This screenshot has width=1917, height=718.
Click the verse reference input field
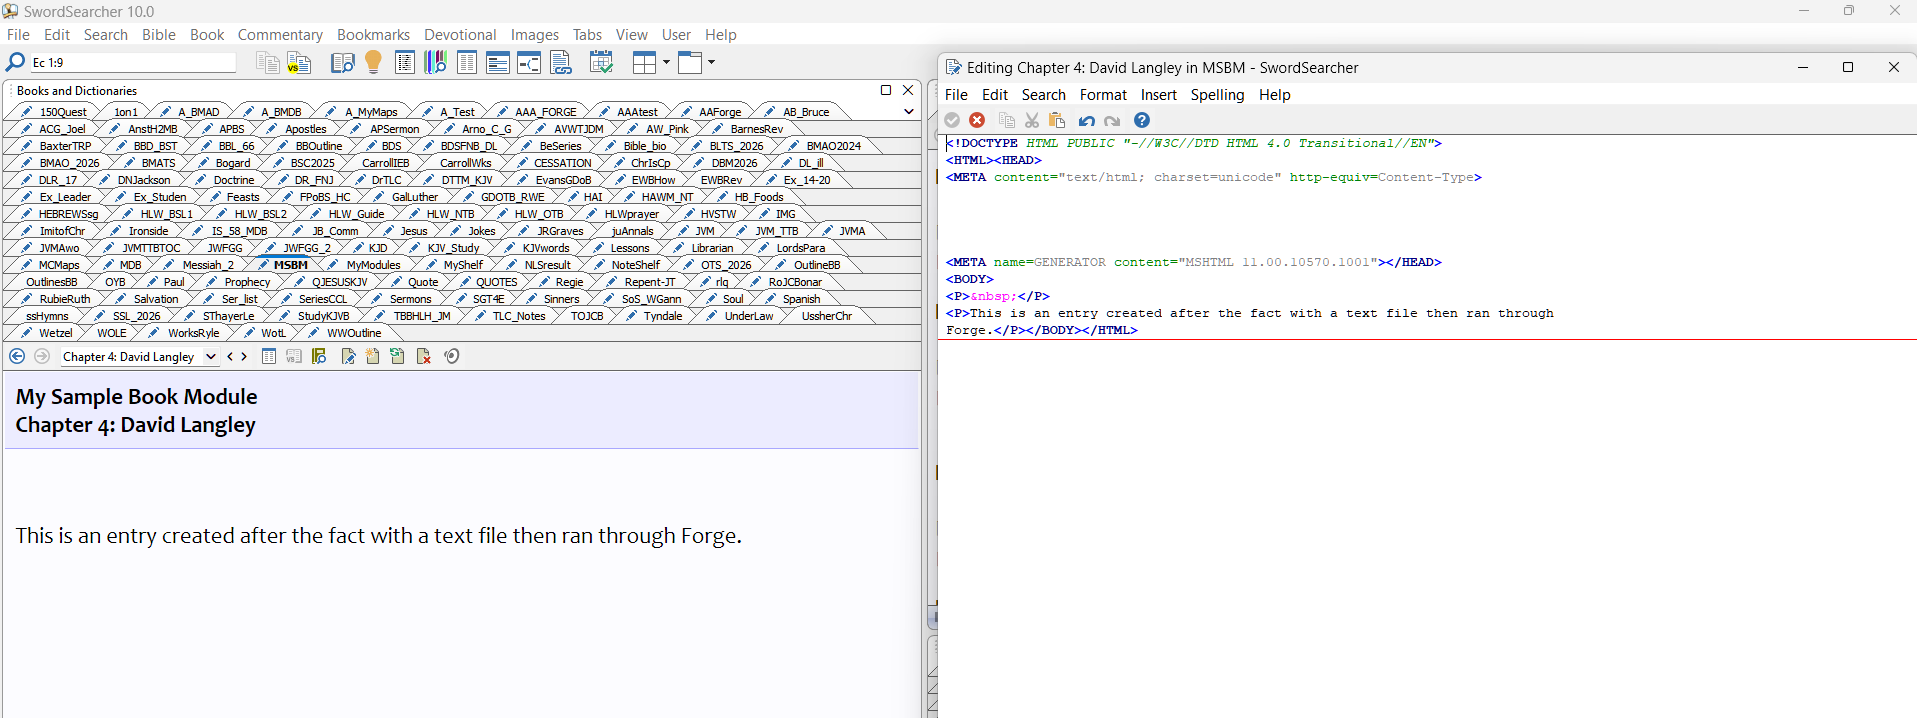133,63
